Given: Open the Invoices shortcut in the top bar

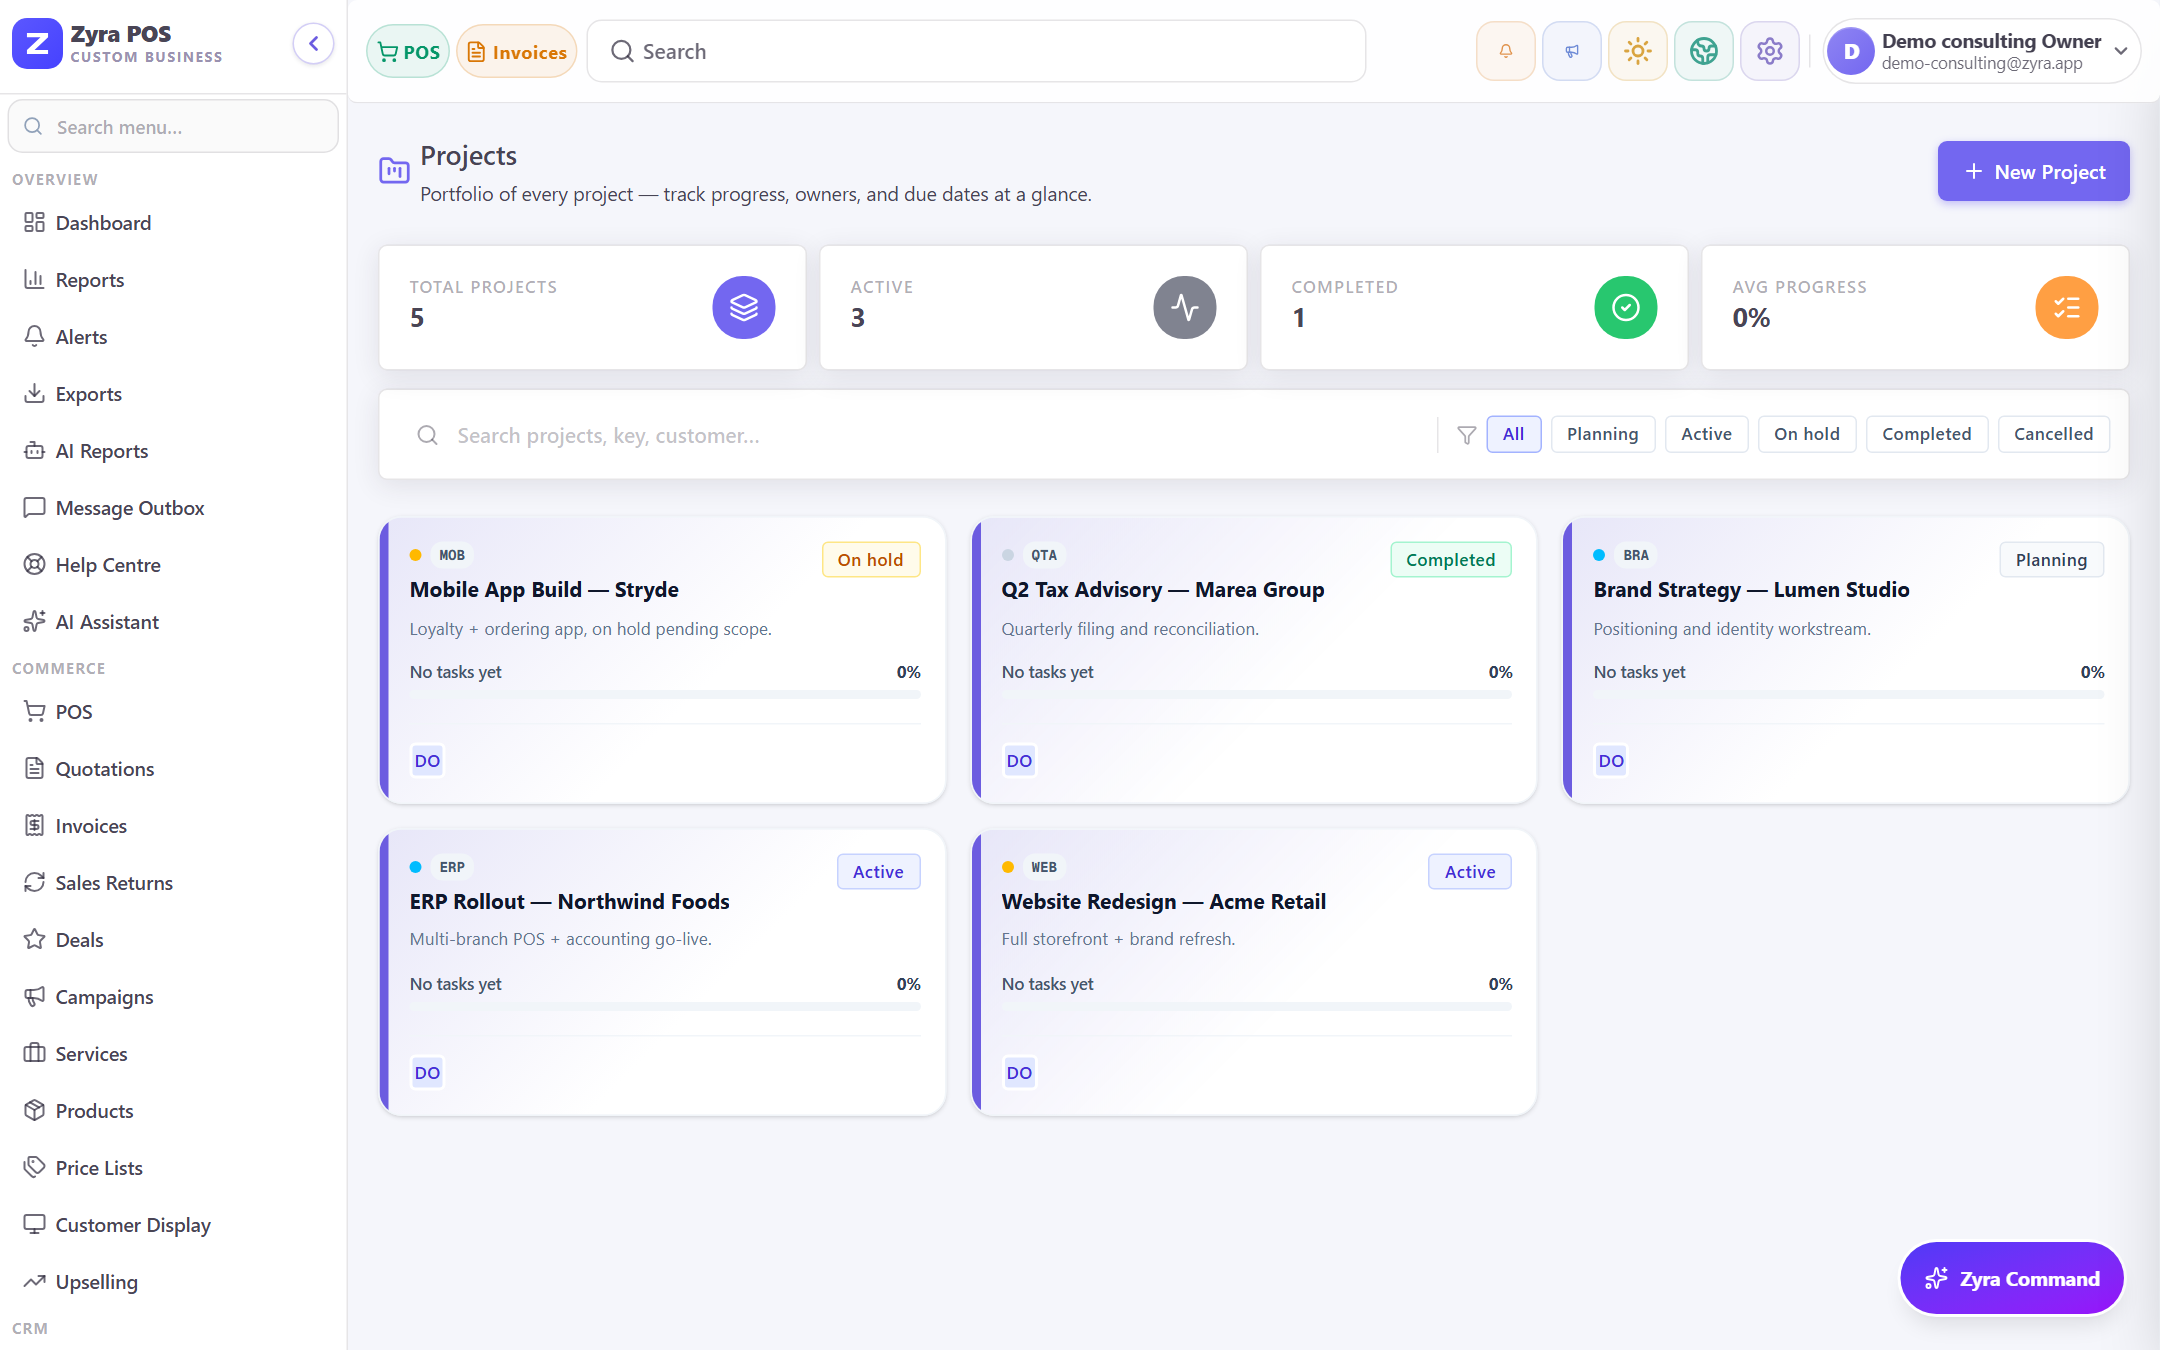Looking at the screenshot, I should point(517,52).
